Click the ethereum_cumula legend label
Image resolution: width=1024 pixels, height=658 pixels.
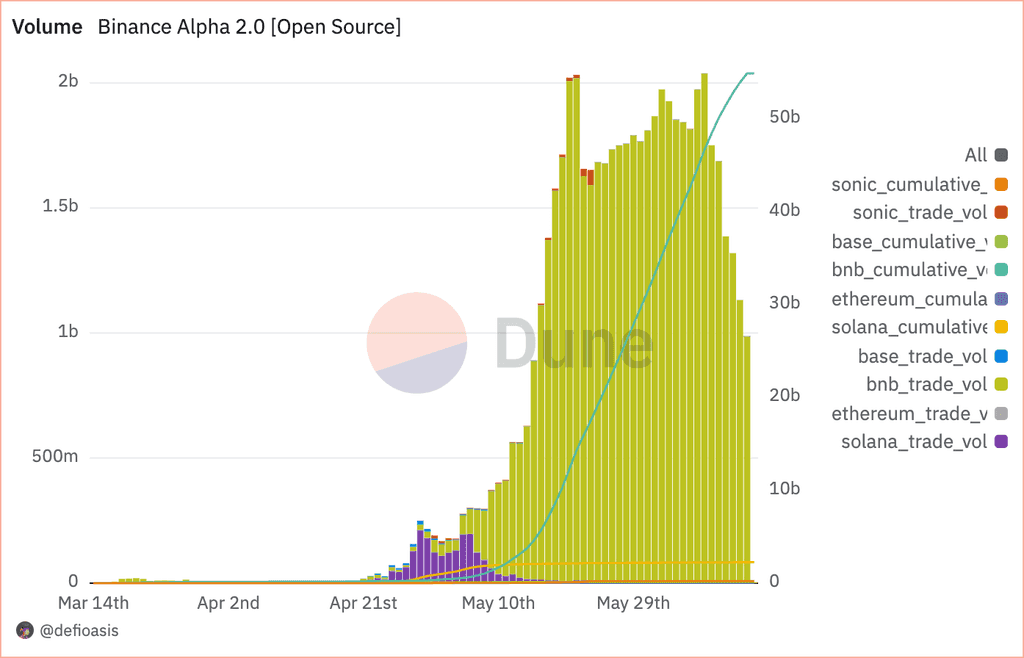(909, 299)
